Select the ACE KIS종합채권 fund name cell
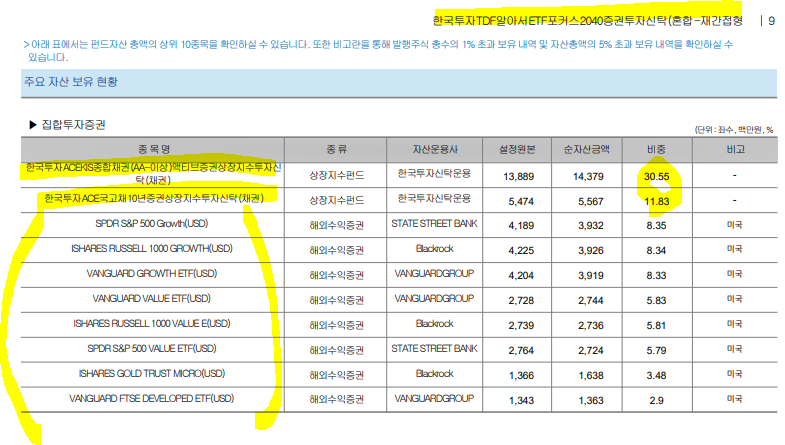Image resolution: width=785 pixels, height=445 pixels. (x=153, y=174)
